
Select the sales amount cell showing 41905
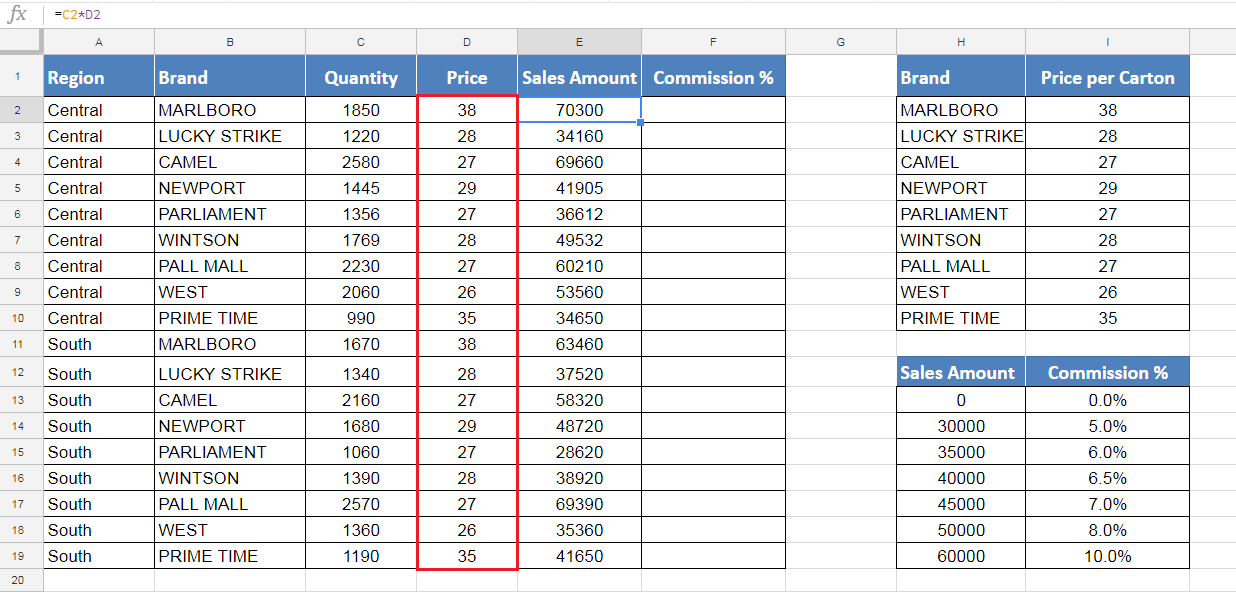click(x=579, y=188)
